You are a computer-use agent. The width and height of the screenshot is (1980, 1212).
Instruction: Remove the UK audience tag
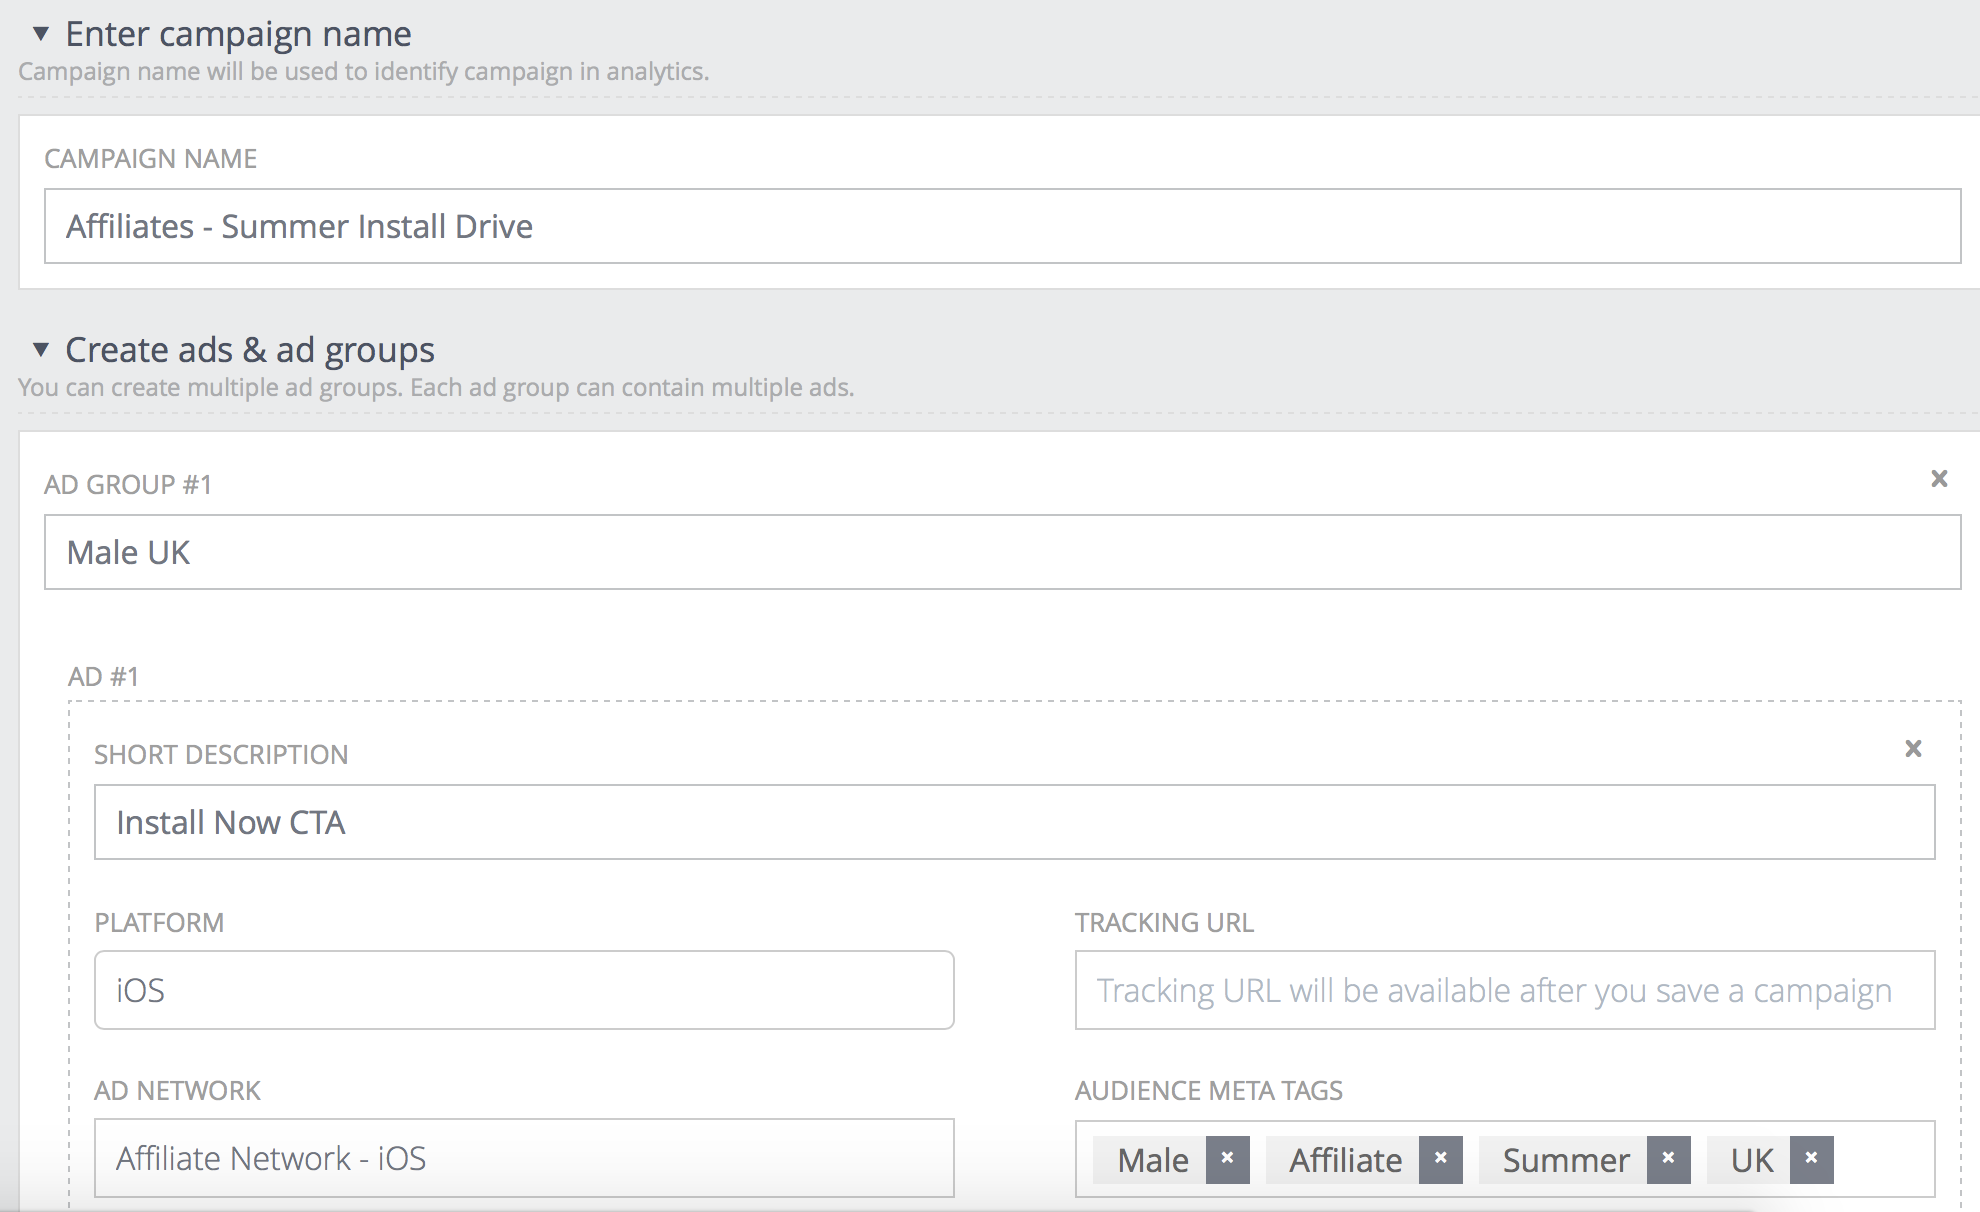point(1811,1159)
